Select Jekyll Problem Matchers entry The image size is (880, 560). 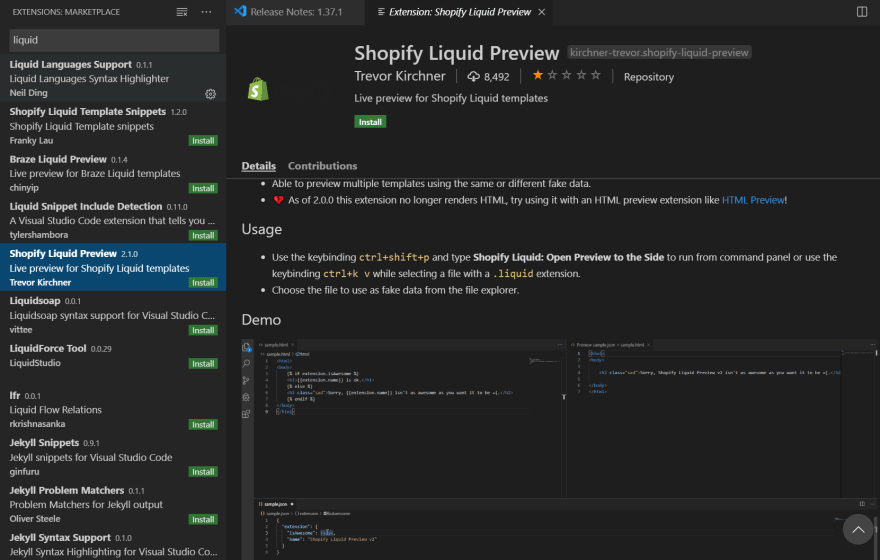113,504
